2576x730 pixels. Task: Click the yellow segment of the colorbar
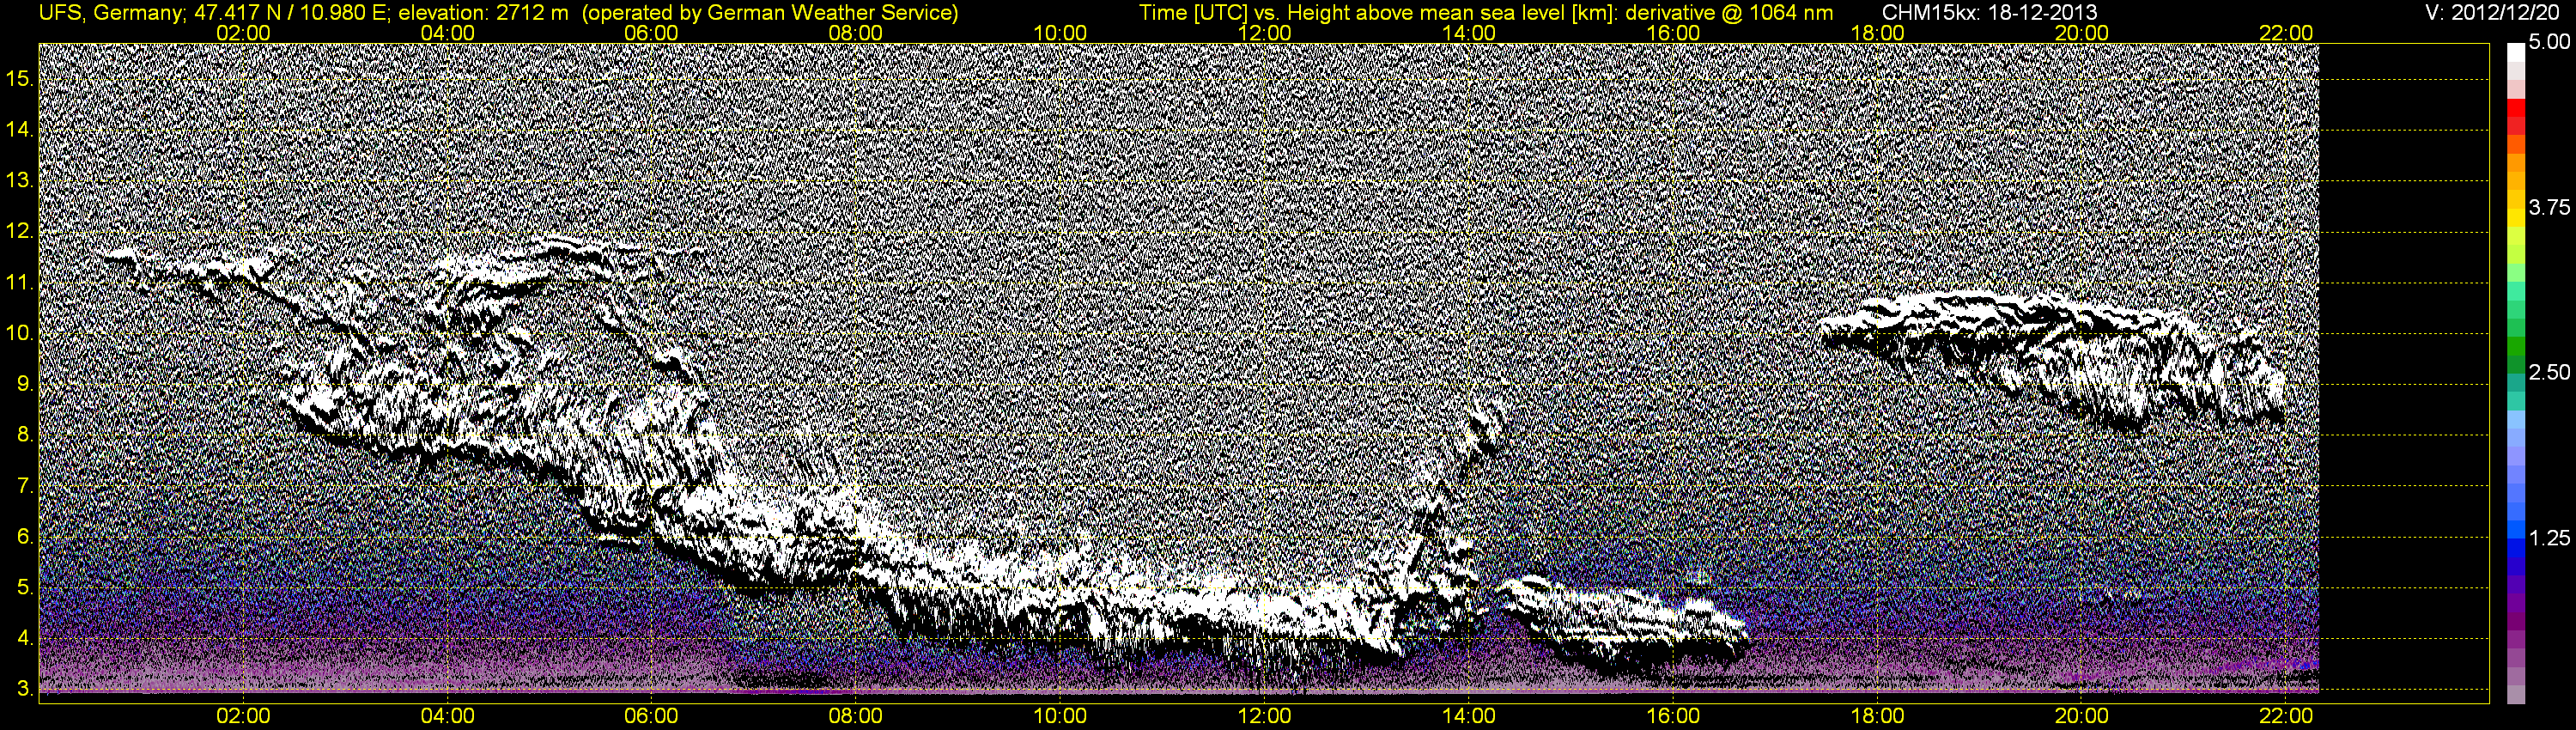2516,220
